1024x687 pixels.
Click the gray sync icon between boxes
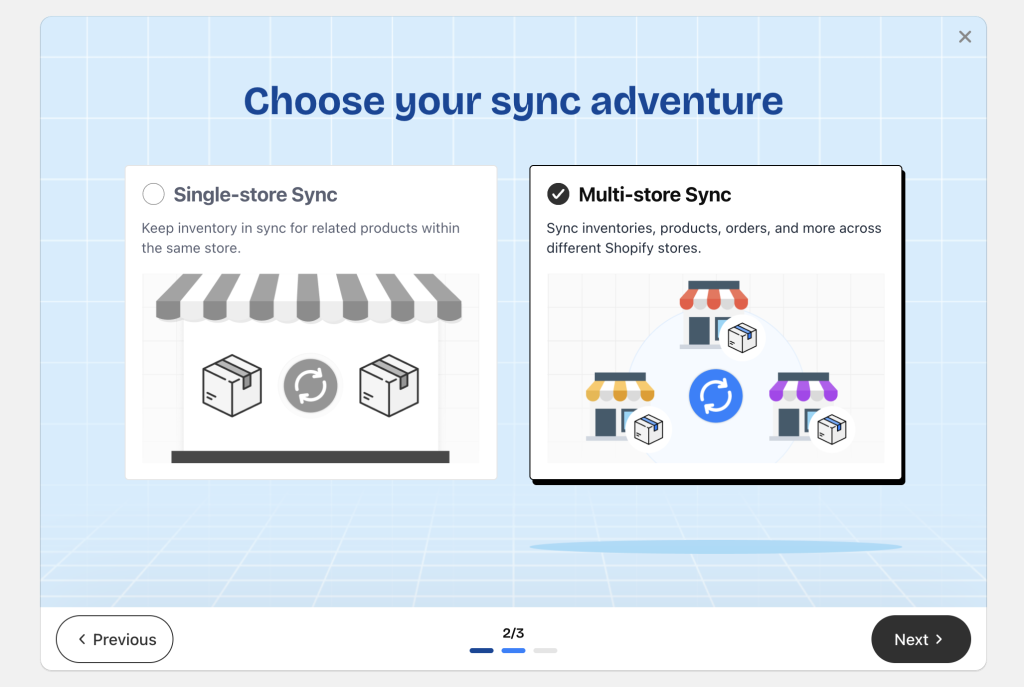[310, 385]
